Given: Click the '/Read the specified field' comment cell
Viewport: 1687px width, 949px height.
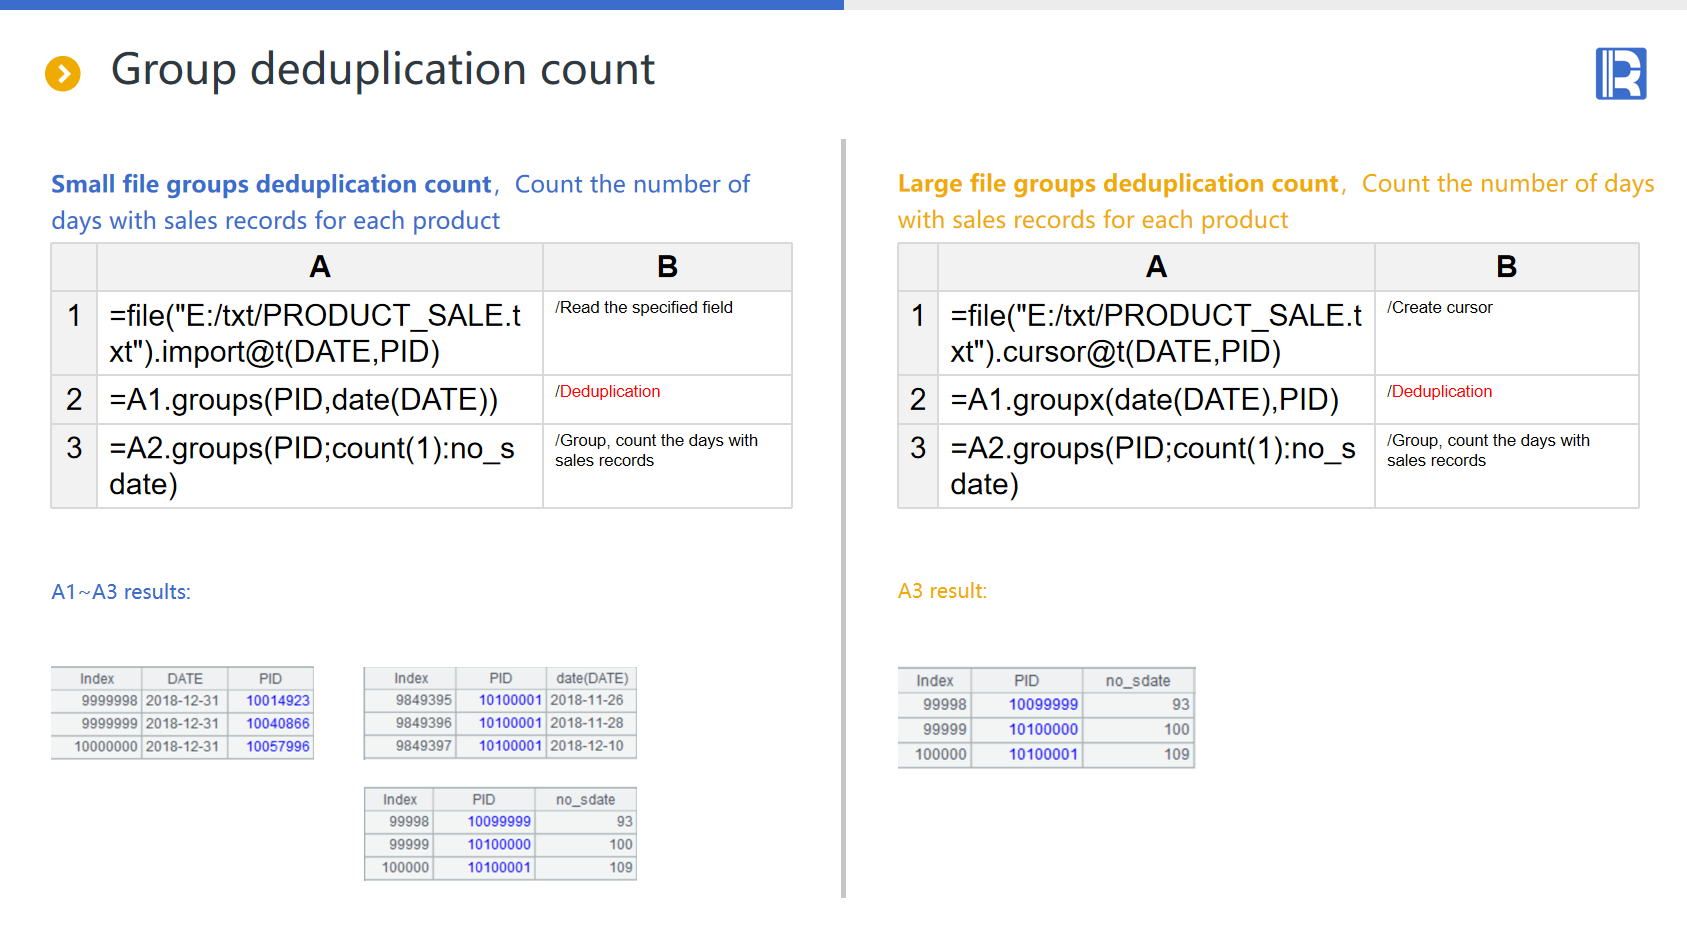Looking at the screenshot, I should [666, 332].
